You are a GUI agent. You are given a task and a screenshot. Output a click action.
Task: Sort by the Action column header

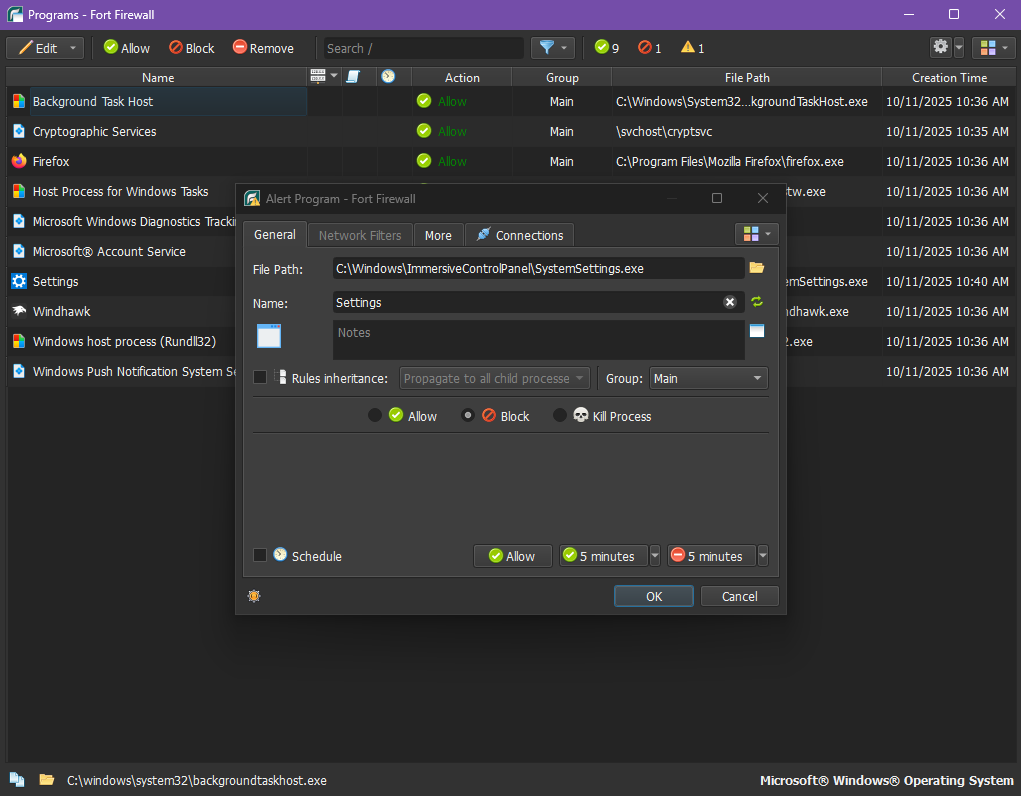tap(462, 78)
